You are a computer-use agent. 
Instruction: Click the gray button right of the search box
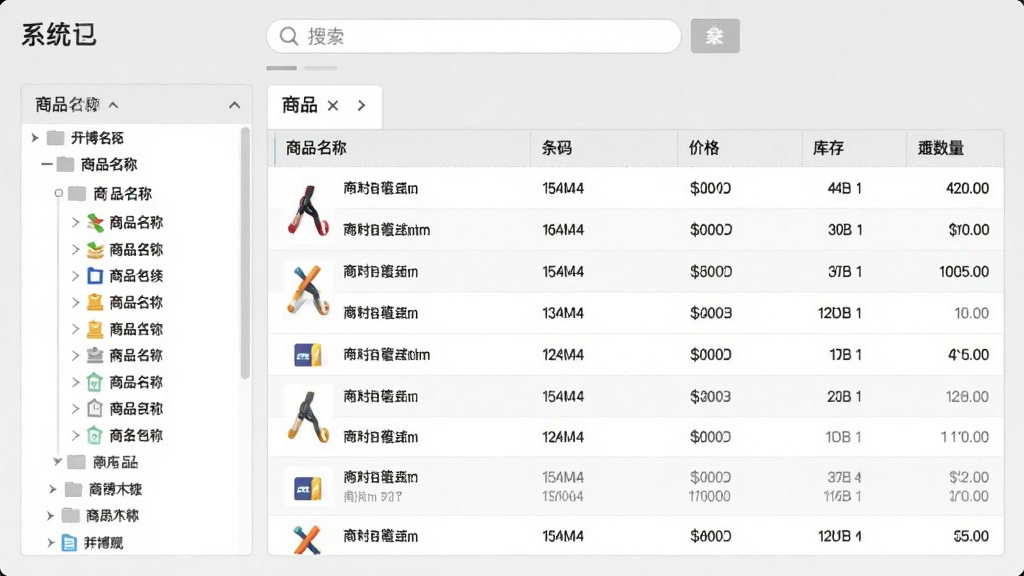715,36
